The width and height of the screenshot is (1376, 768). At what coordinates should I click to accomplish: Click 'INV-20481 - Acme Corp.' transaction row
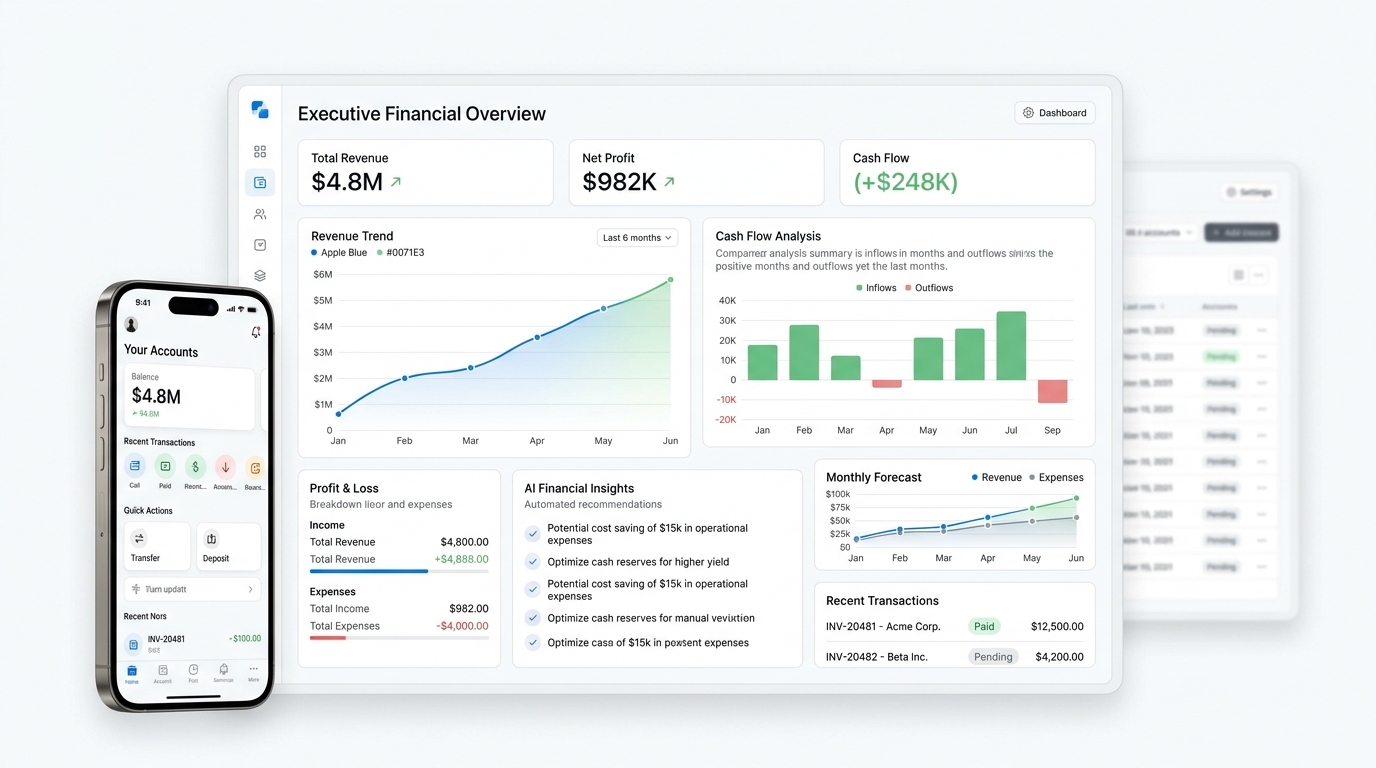pos(954,626)
